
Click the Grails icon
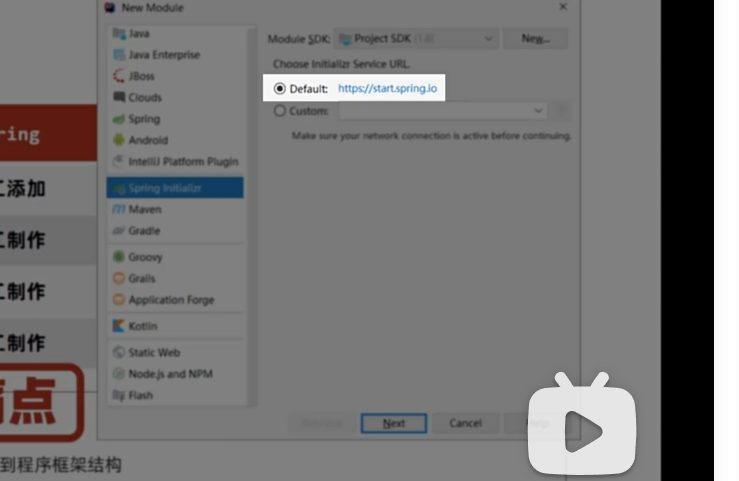click(x=119, y=278)
